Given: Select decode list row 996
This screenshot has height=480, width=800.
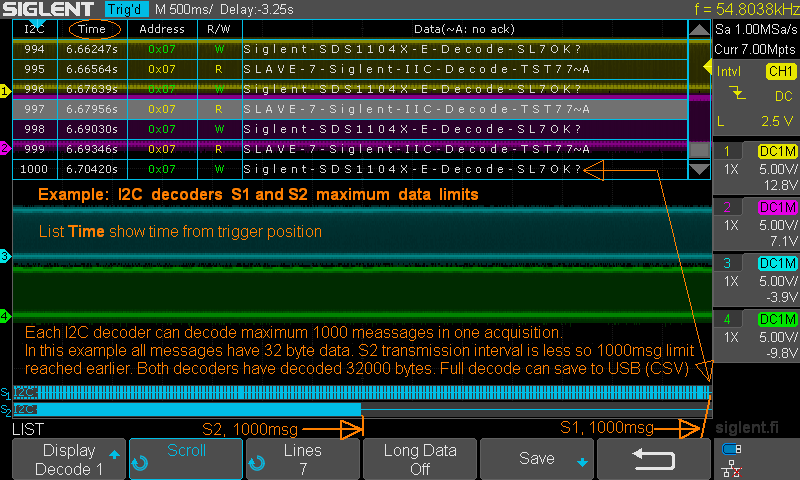Looking at the screenshot, I should (x=350, y=89).
